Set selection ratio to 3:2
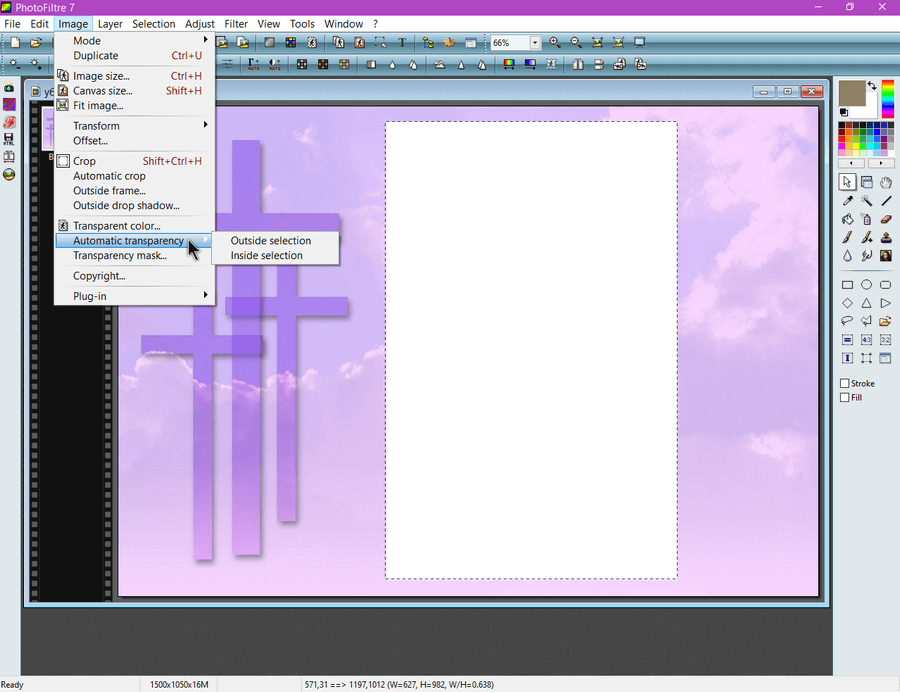The image size is (900, 692). point(886,340)
